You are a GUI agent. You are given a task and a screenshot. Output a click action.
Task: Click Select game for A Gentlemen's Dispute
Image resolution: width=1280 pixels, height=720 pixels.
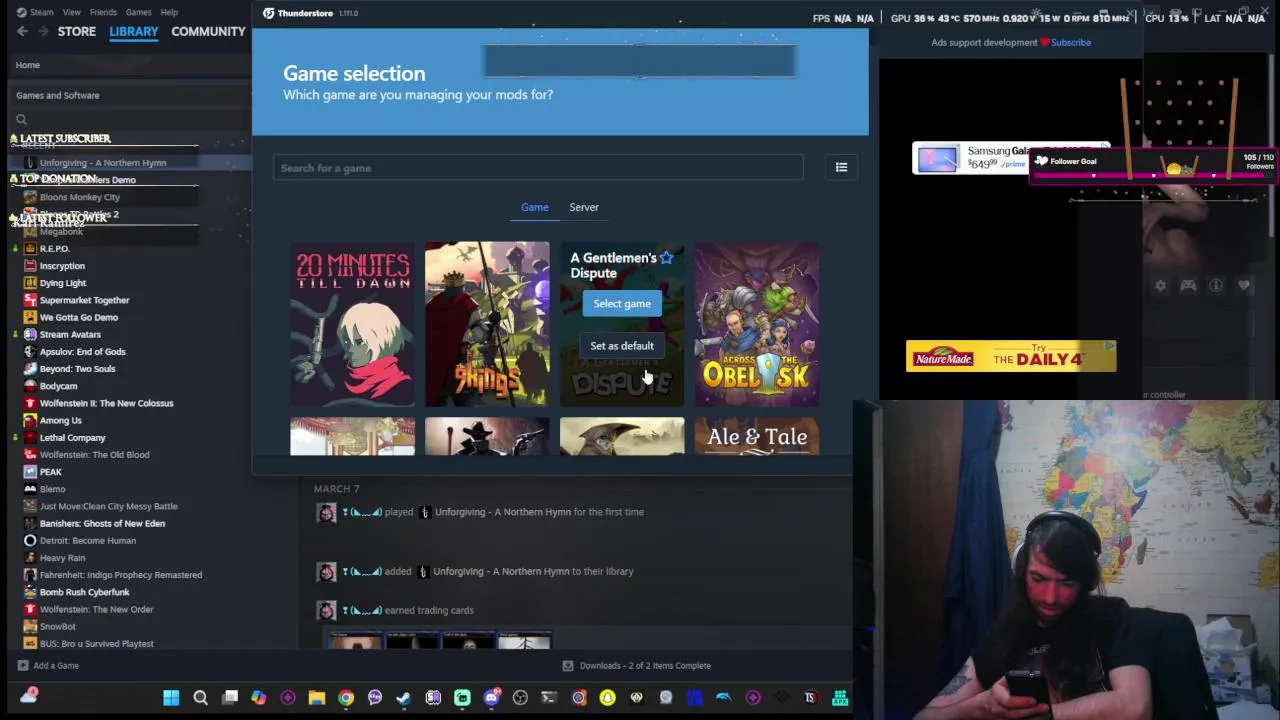[x=622, y=304]
